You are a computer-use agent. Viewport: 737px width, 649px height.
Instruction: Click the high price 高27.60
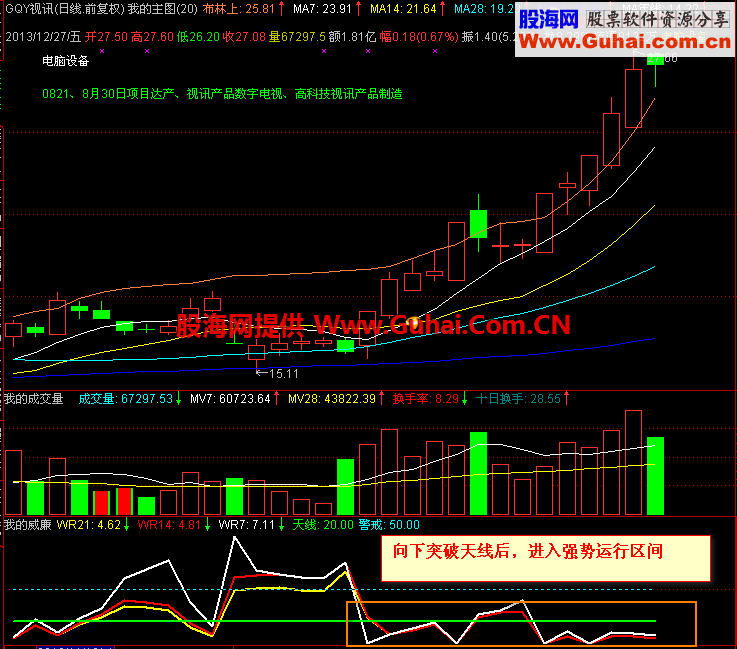point(152,37)
